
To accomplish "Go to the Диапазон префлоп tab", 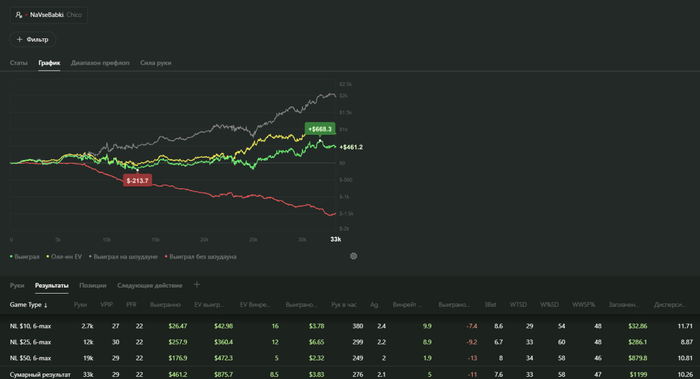I will 100,63.
